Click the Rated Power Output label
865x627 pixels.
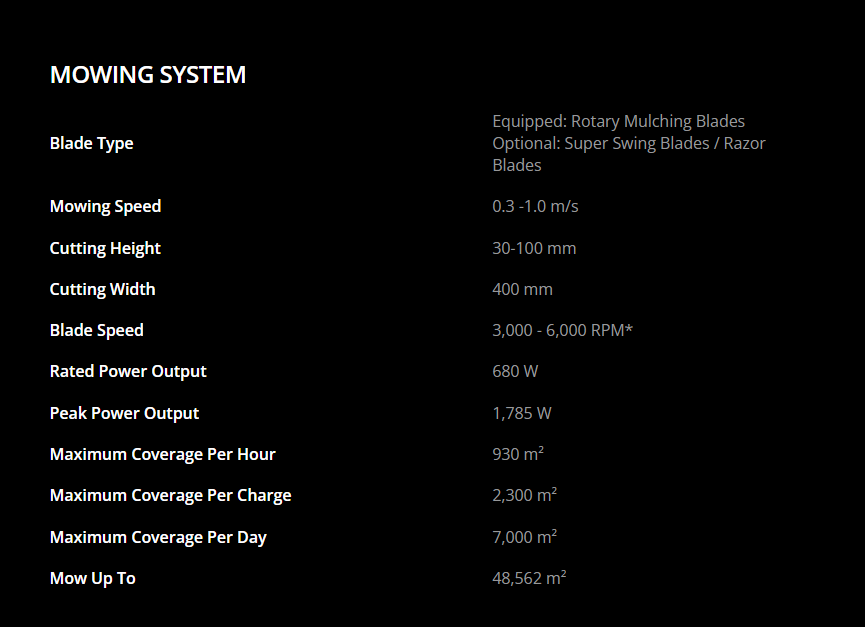pyautogui.click(x=128, y=371)
